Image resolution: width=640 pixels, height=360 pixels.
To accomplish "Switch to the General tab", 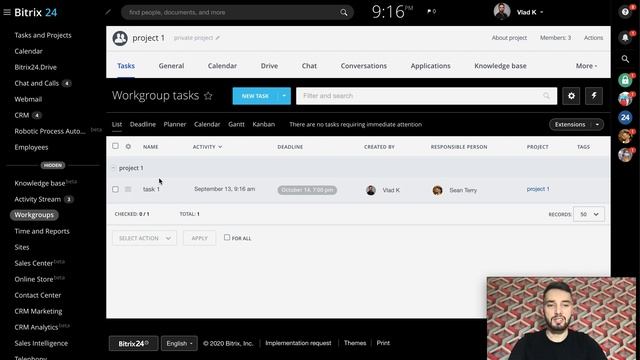I will [171, 66].
